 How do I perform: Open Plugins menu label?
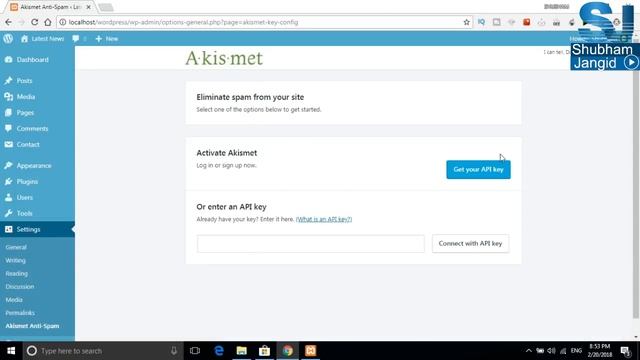[x=27, y=182]
